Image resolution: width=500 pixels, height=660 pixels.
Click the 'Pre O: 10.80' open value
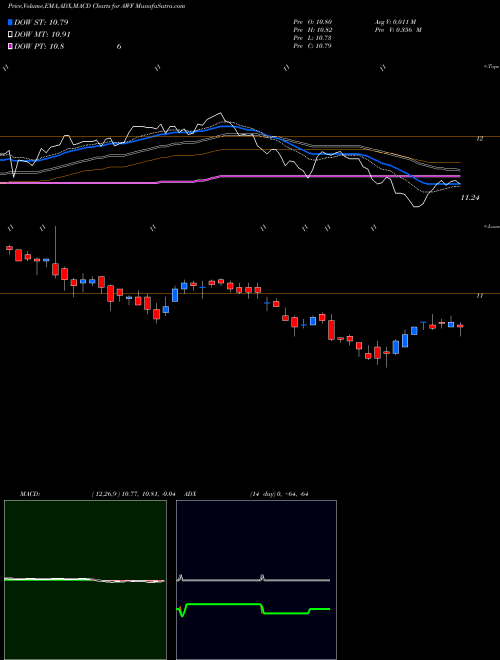point(313,22)
